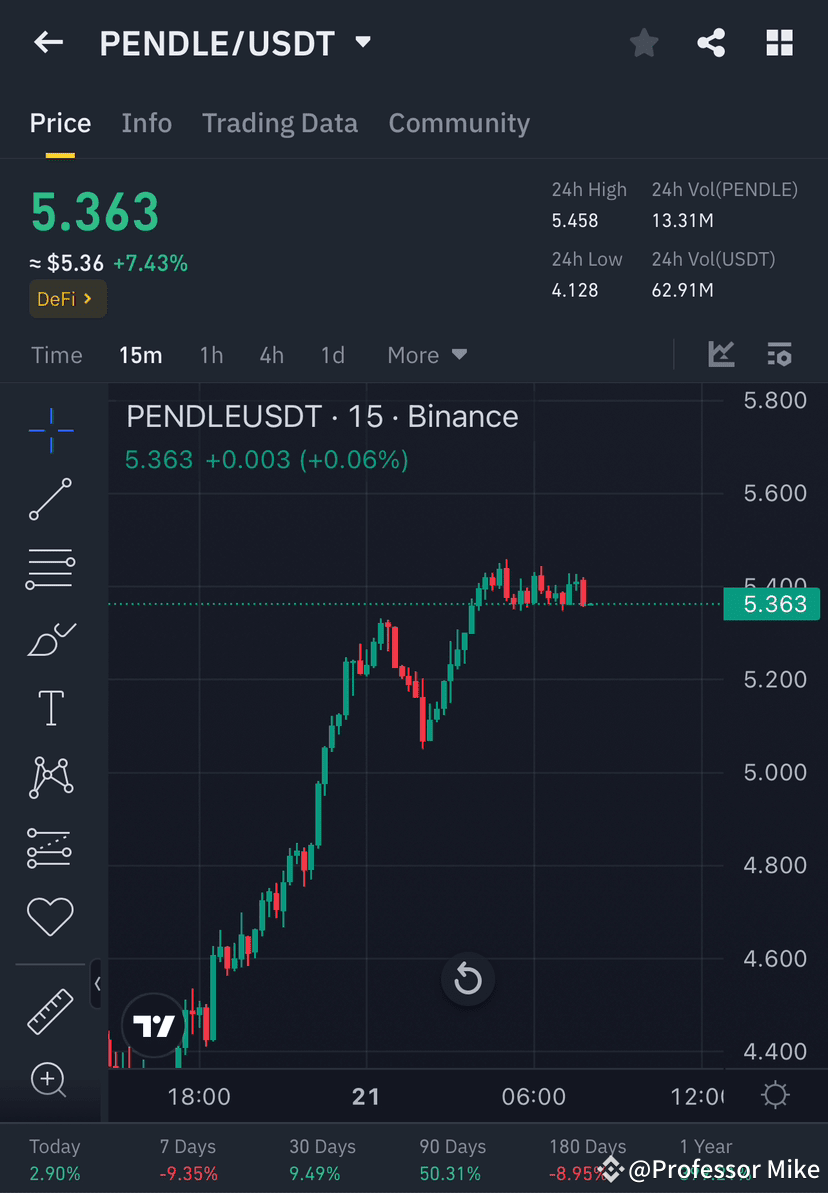Screen dimensions: 828x1193
Task: Open the chart zoom magnifier tool
Action: pos(49,1080)
